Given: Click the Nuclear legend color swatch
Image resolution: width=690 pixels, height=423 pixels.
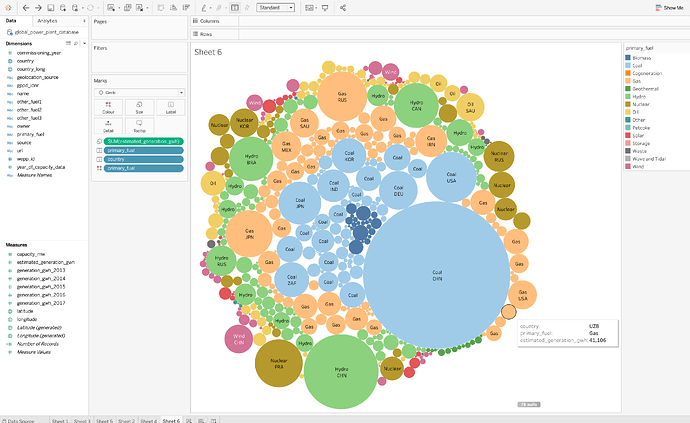Looking at the screenshot, I should [x=628, y=104].
